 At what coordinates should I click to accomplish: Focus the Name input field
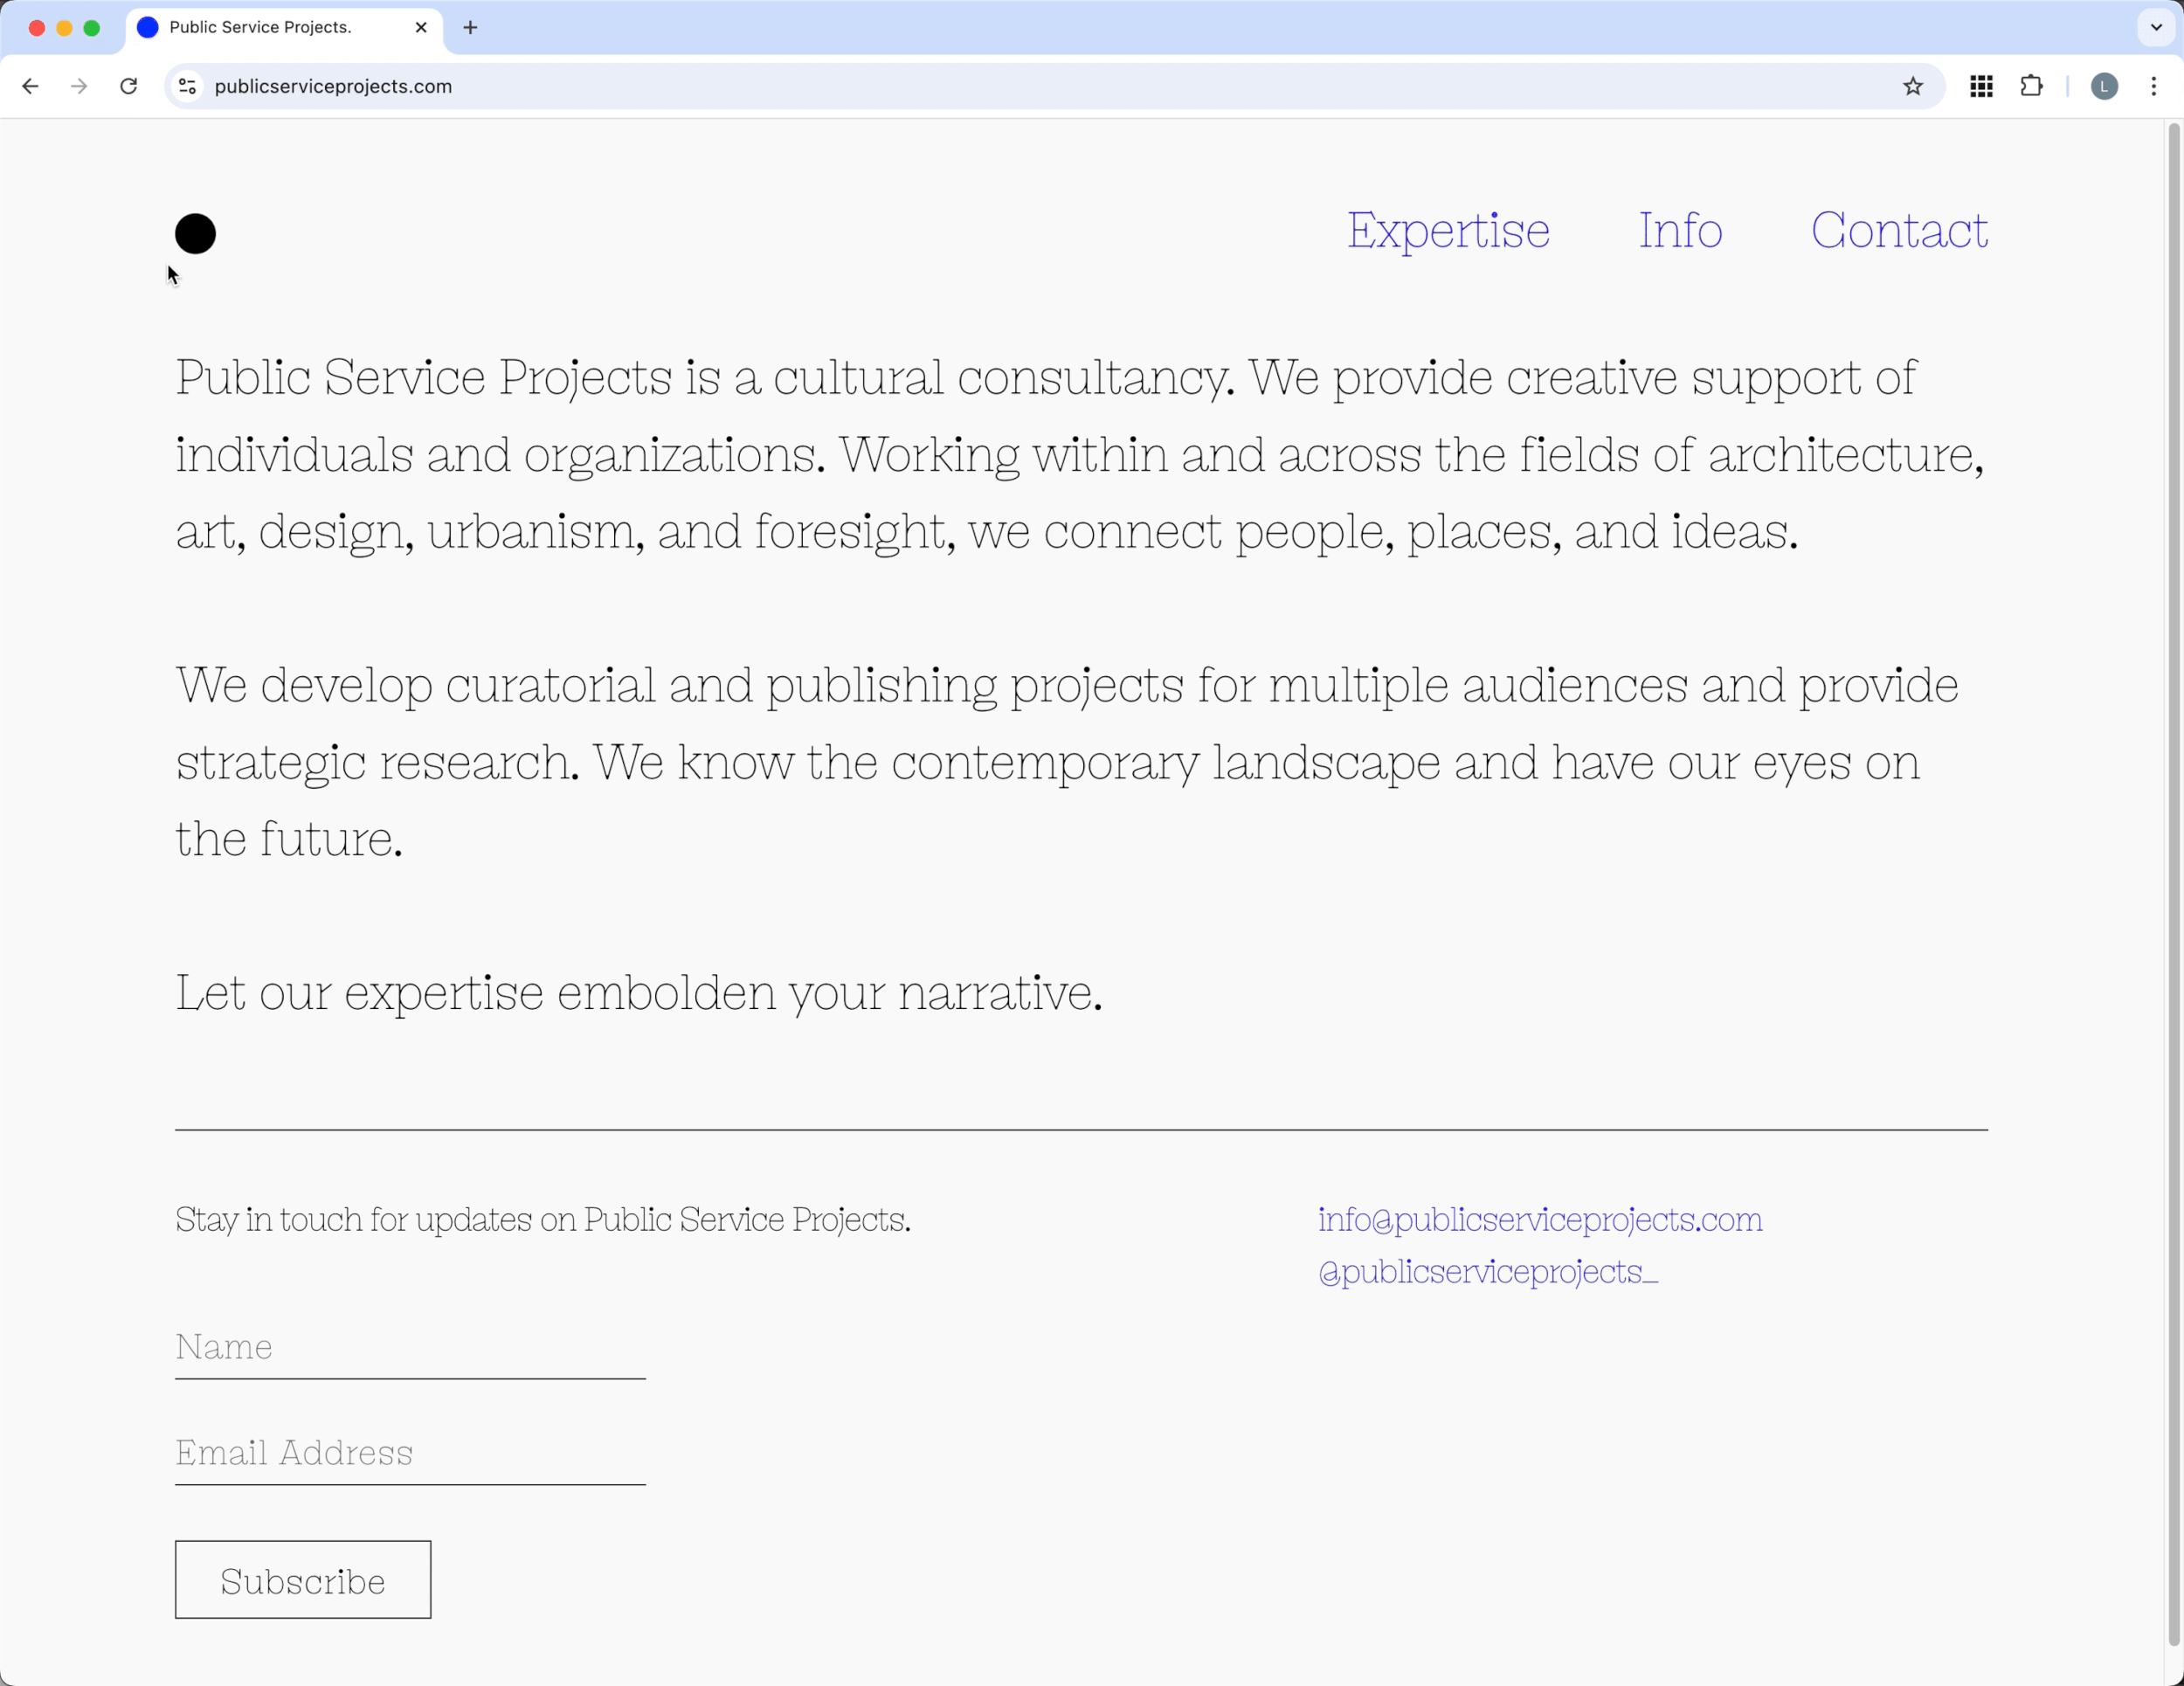coord(410,1347)
